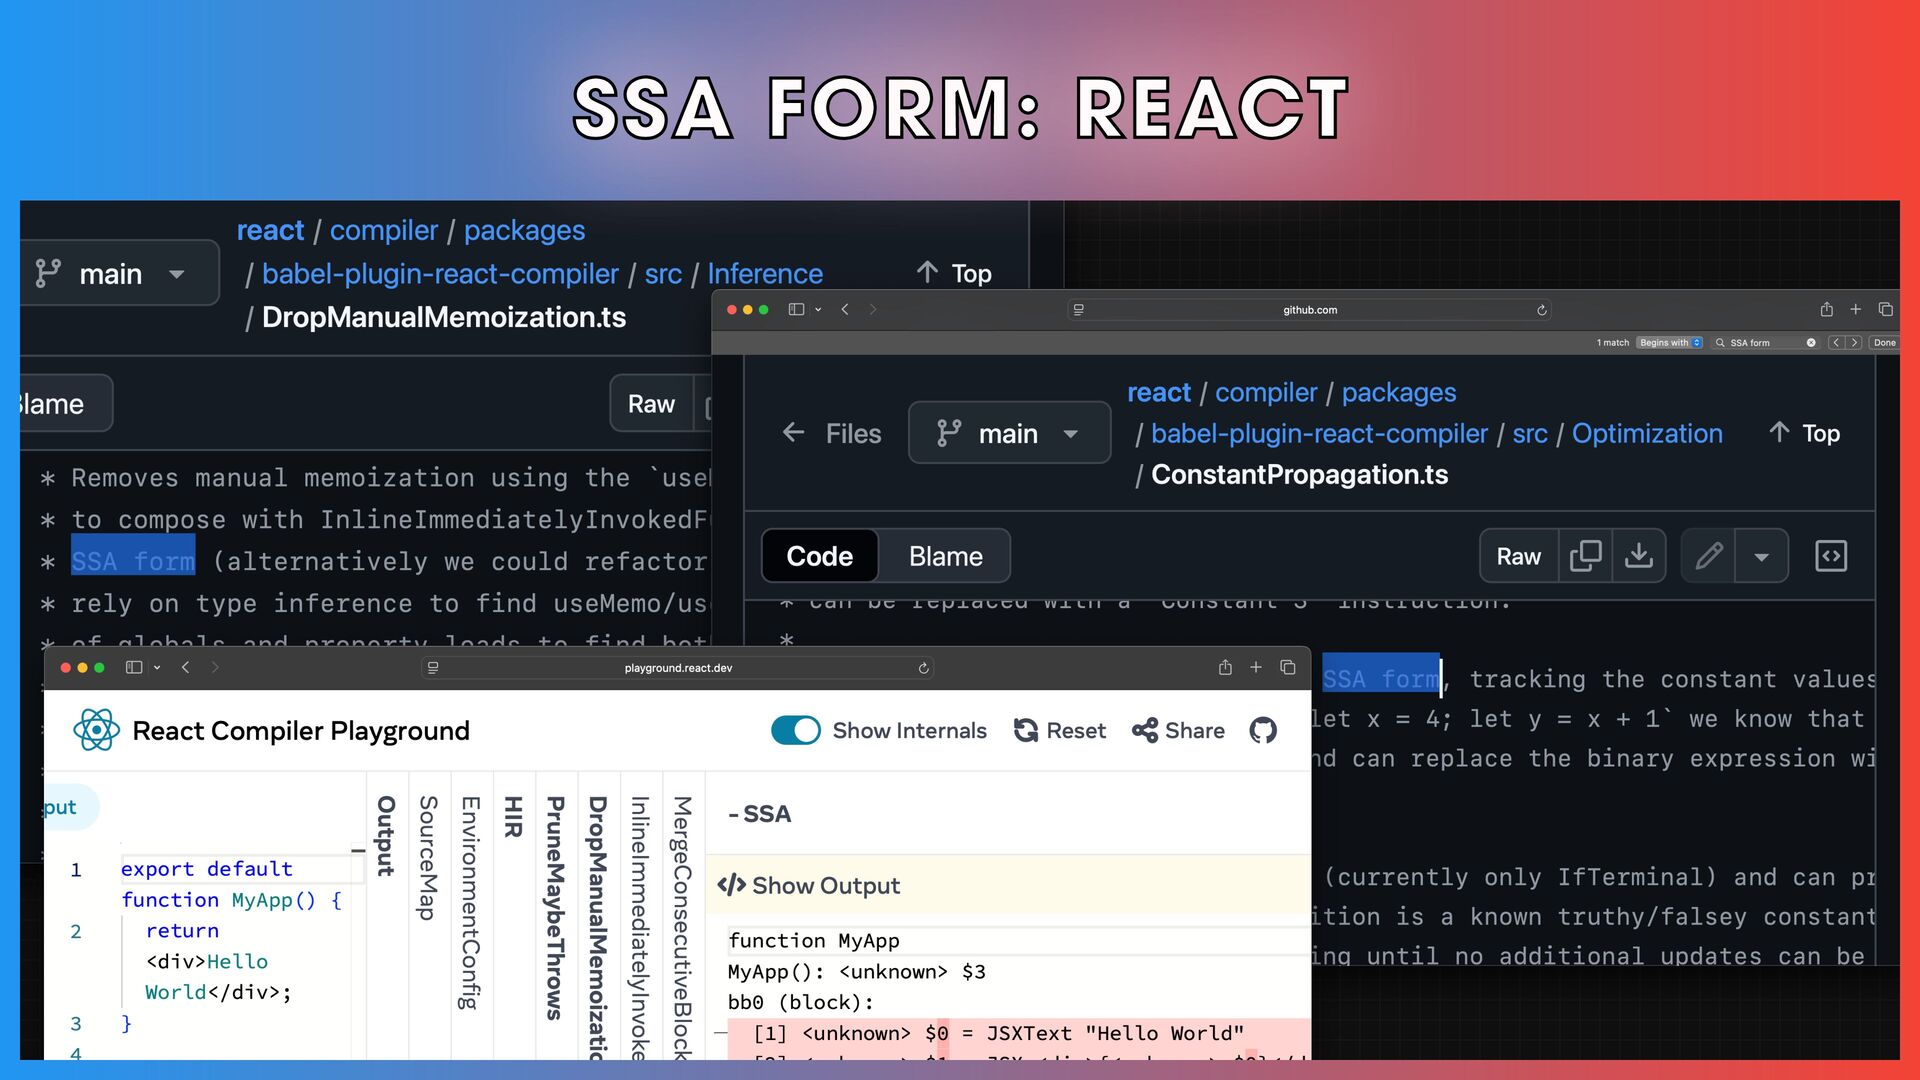Click Show Output header
Image resolution: width=1920 pixels, height=1080 pixels.
click(825, 886)
